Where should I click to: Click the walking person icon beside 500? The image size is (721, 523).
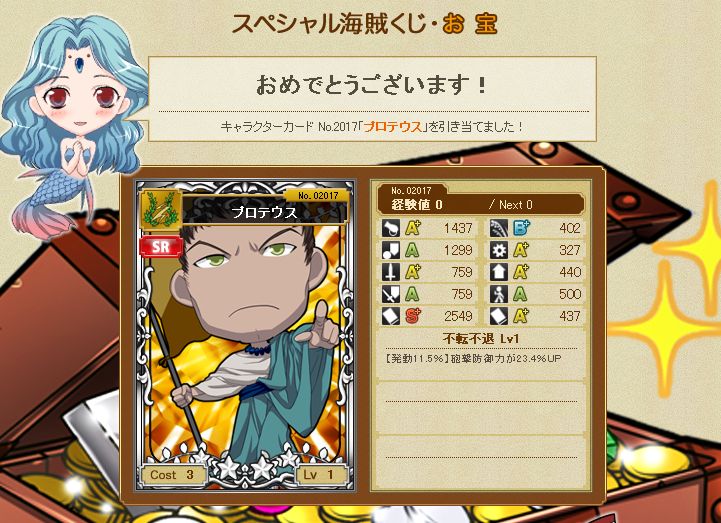click(x=499, y=294)
